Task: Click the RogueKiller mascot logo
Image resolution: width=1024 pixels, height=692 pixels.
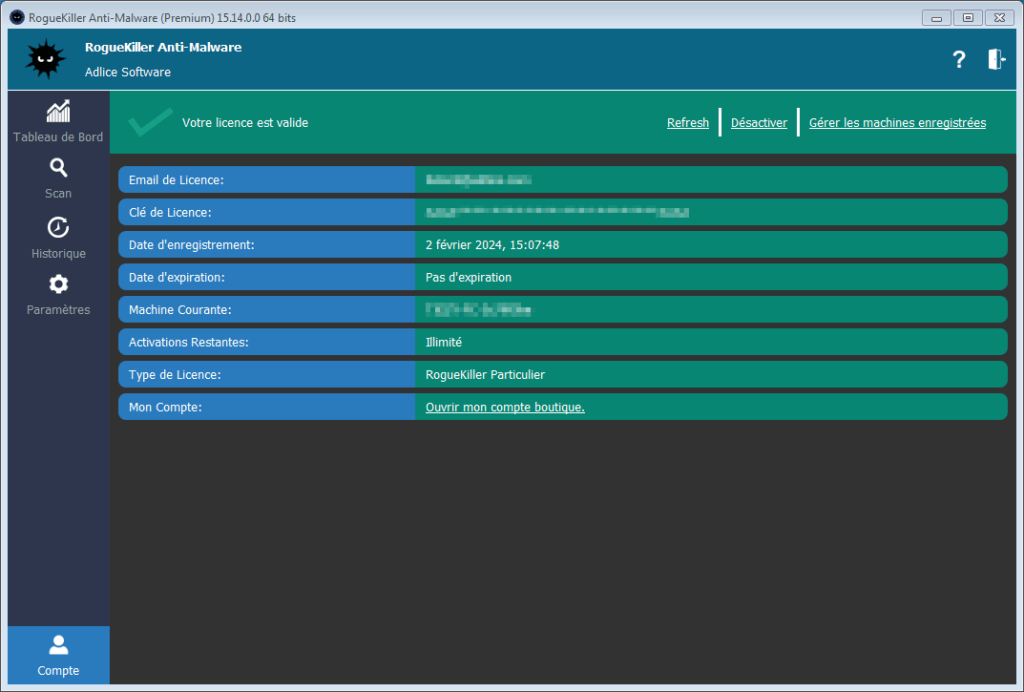Action: tap(45, 60)
